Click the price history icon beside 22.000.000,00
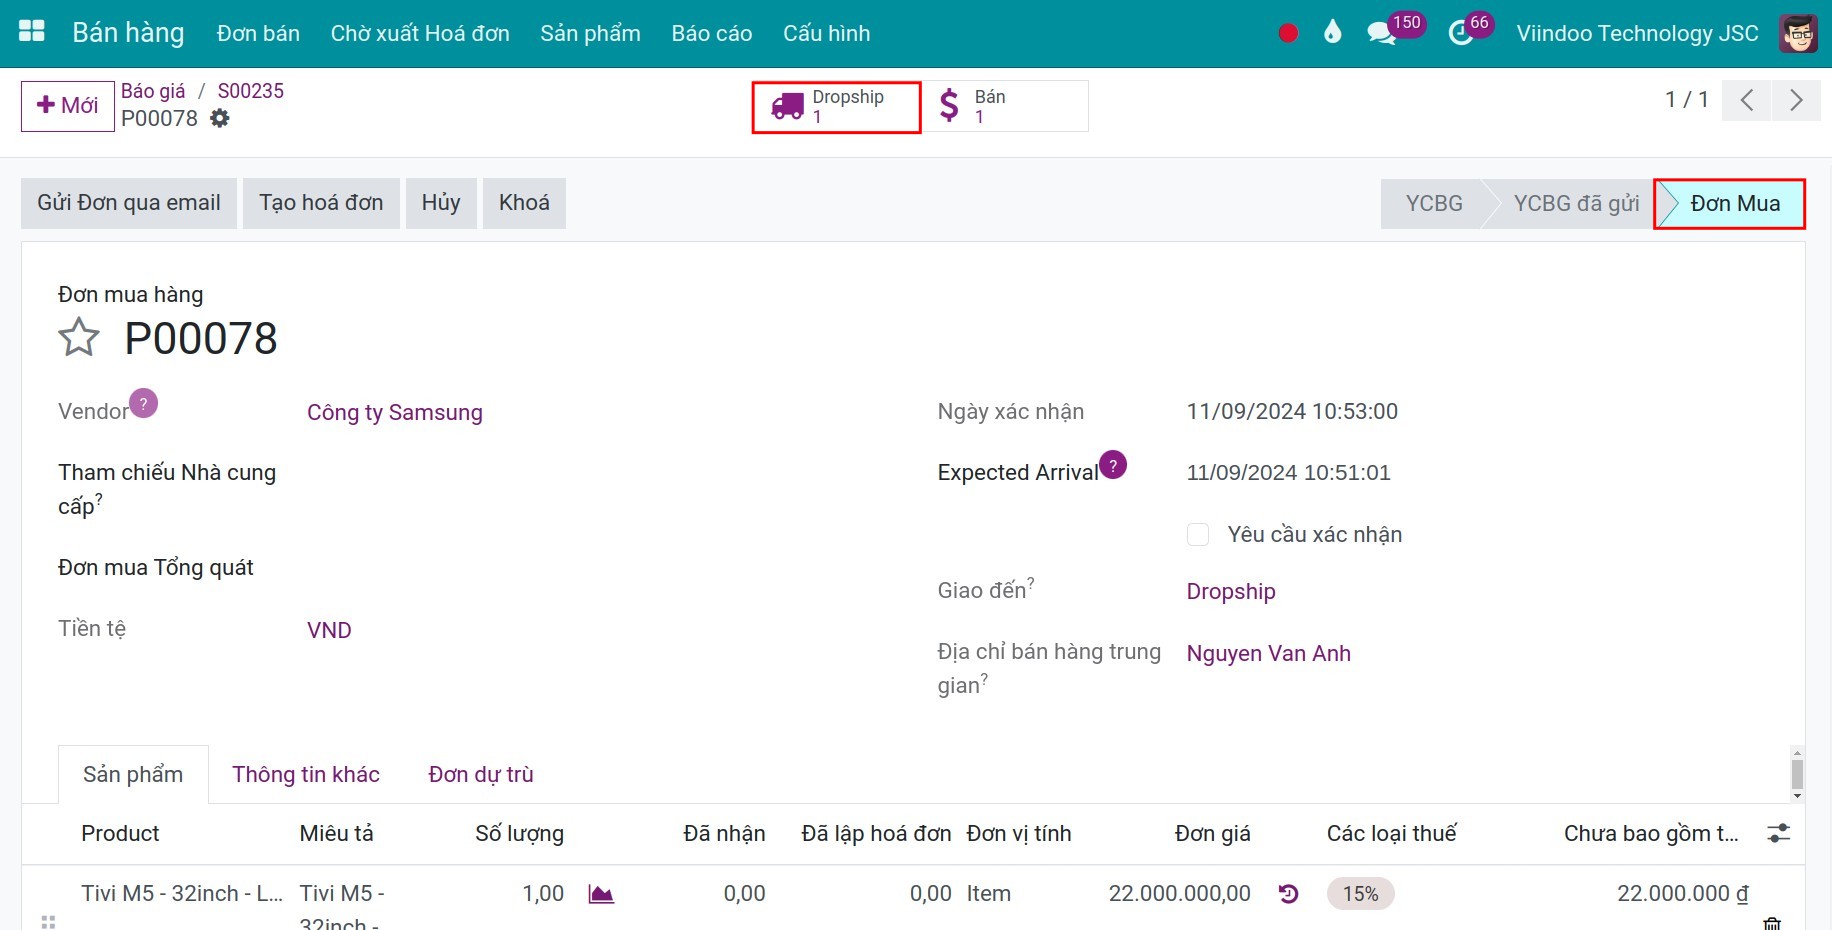 tap(1288, 894)
